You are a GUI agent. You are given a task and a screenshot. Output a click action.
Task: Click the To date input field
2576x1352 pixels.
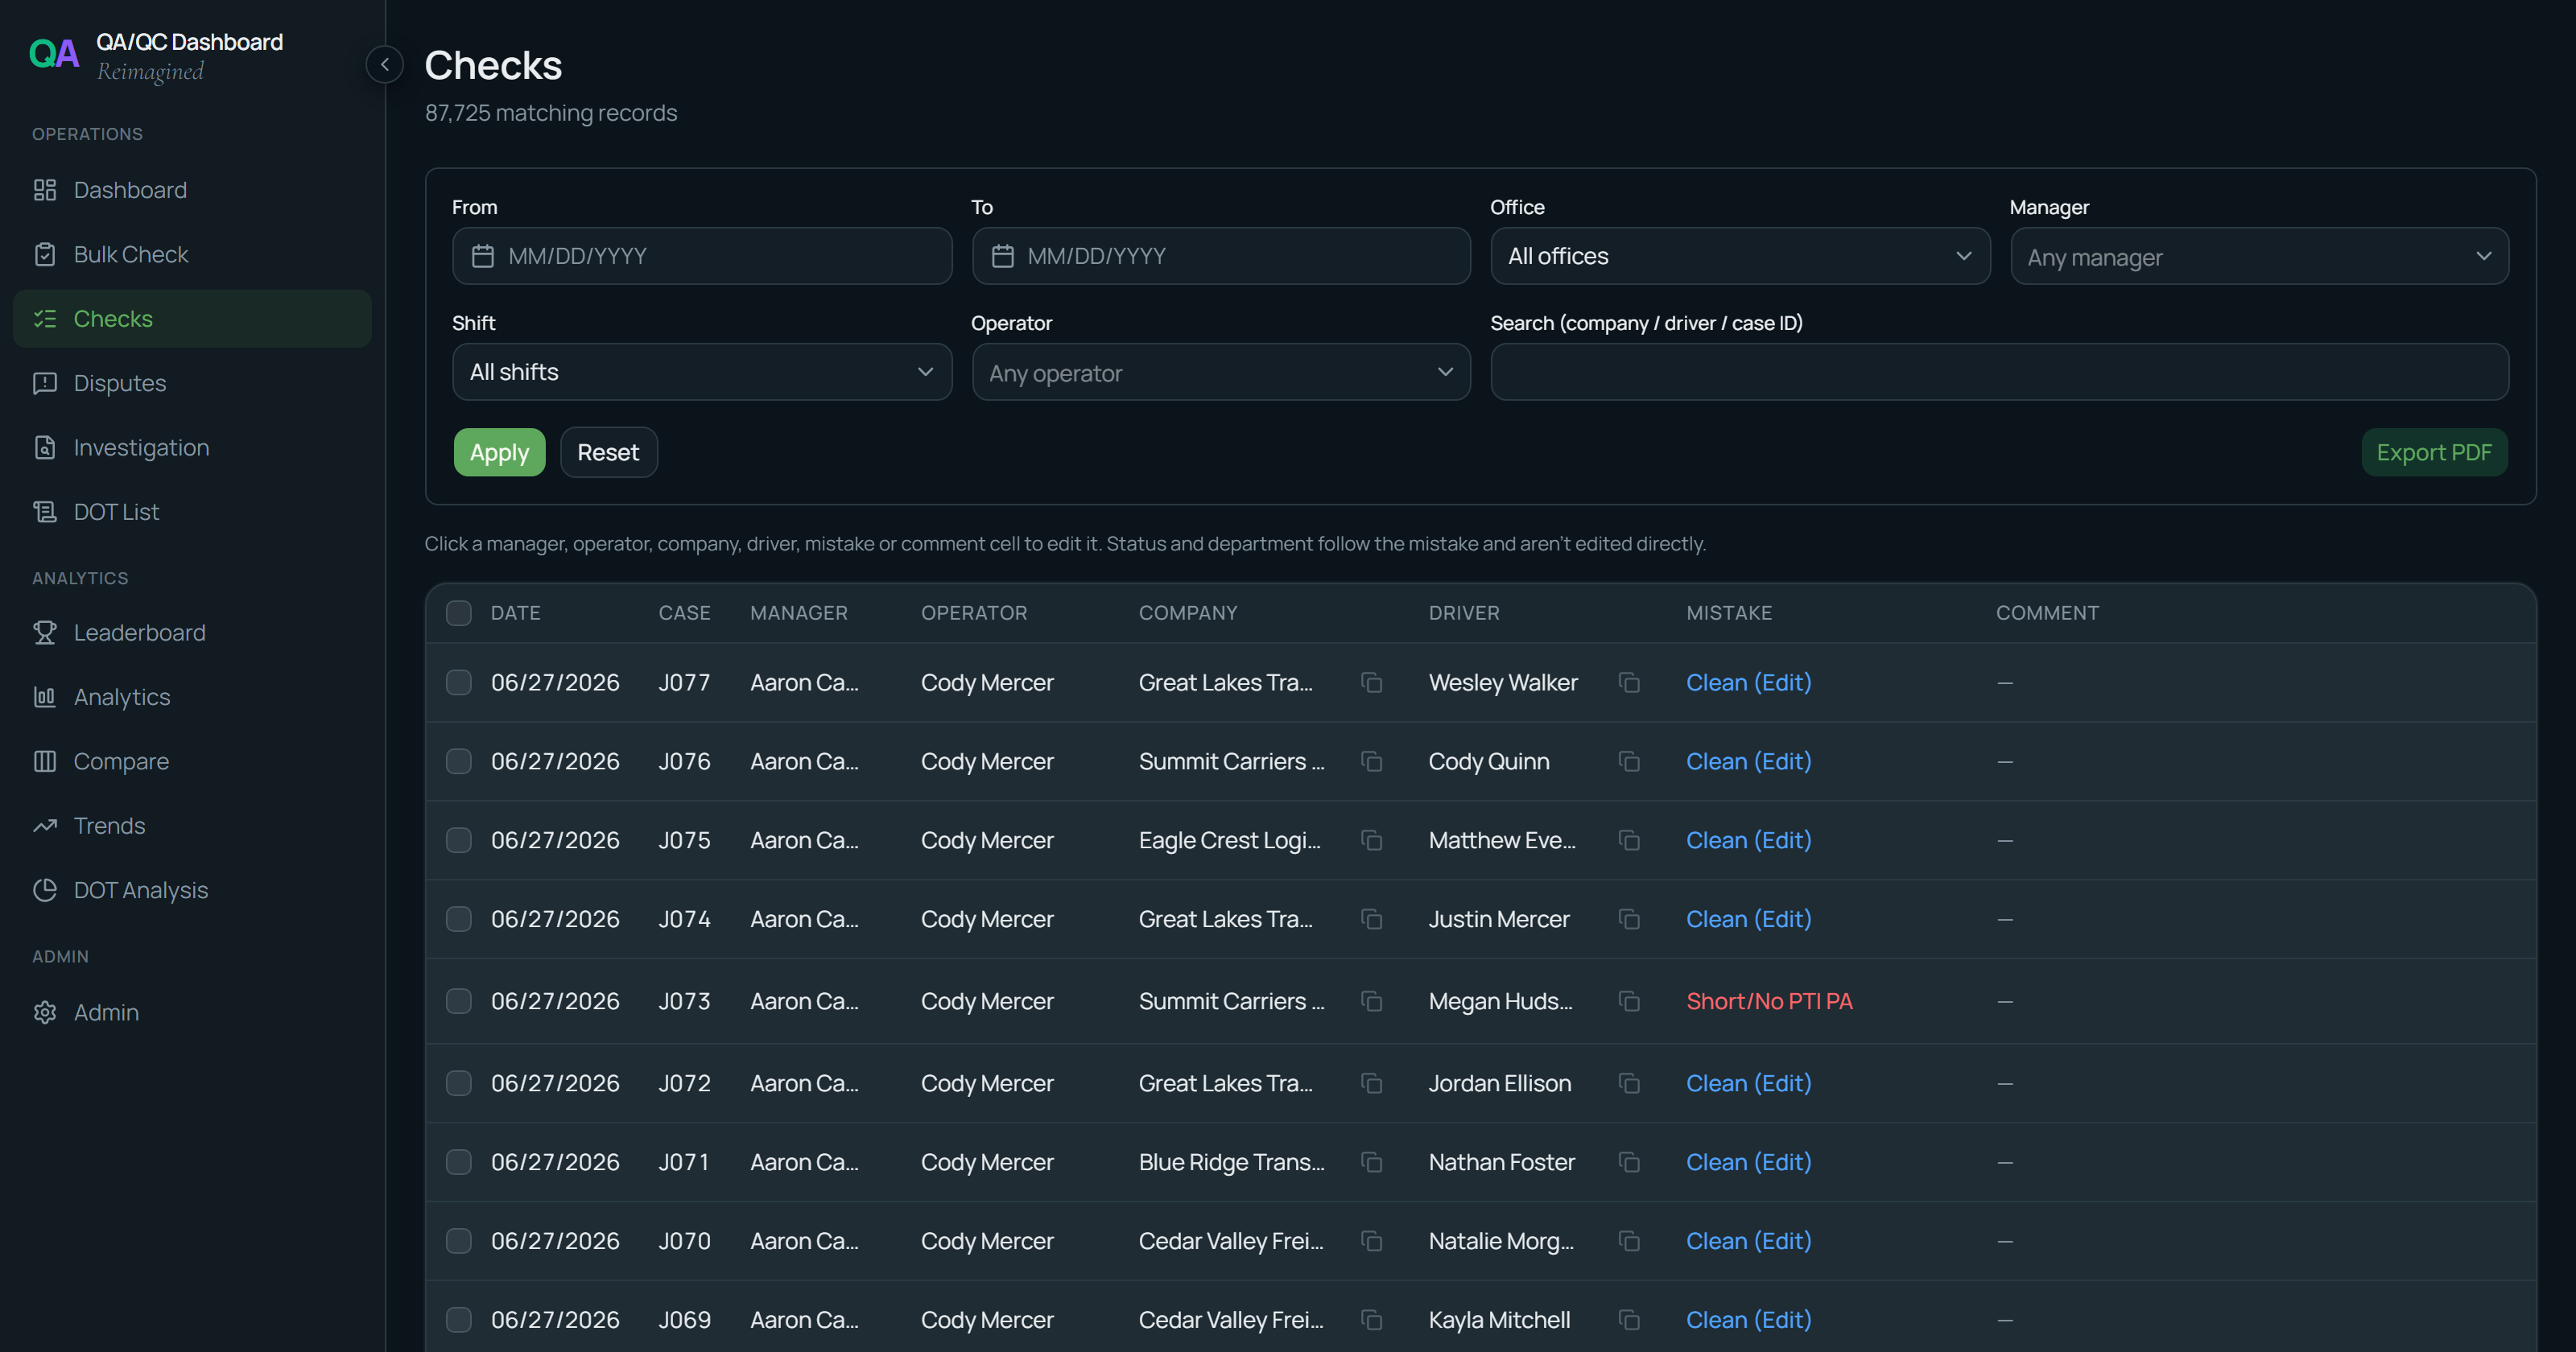(1221, 256)
